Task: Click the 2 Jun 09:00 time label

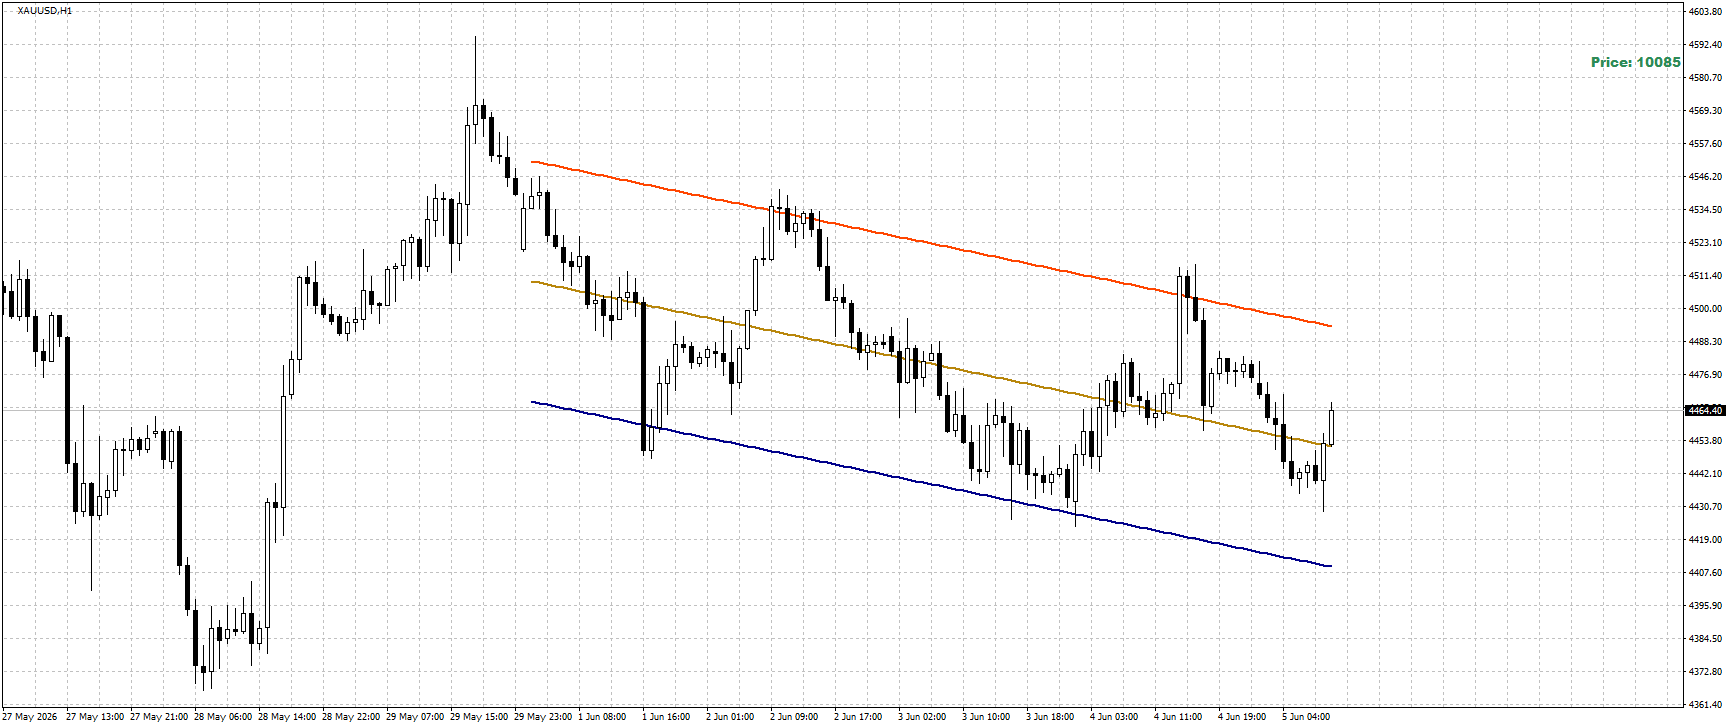Action: click(x=795, y=717)
